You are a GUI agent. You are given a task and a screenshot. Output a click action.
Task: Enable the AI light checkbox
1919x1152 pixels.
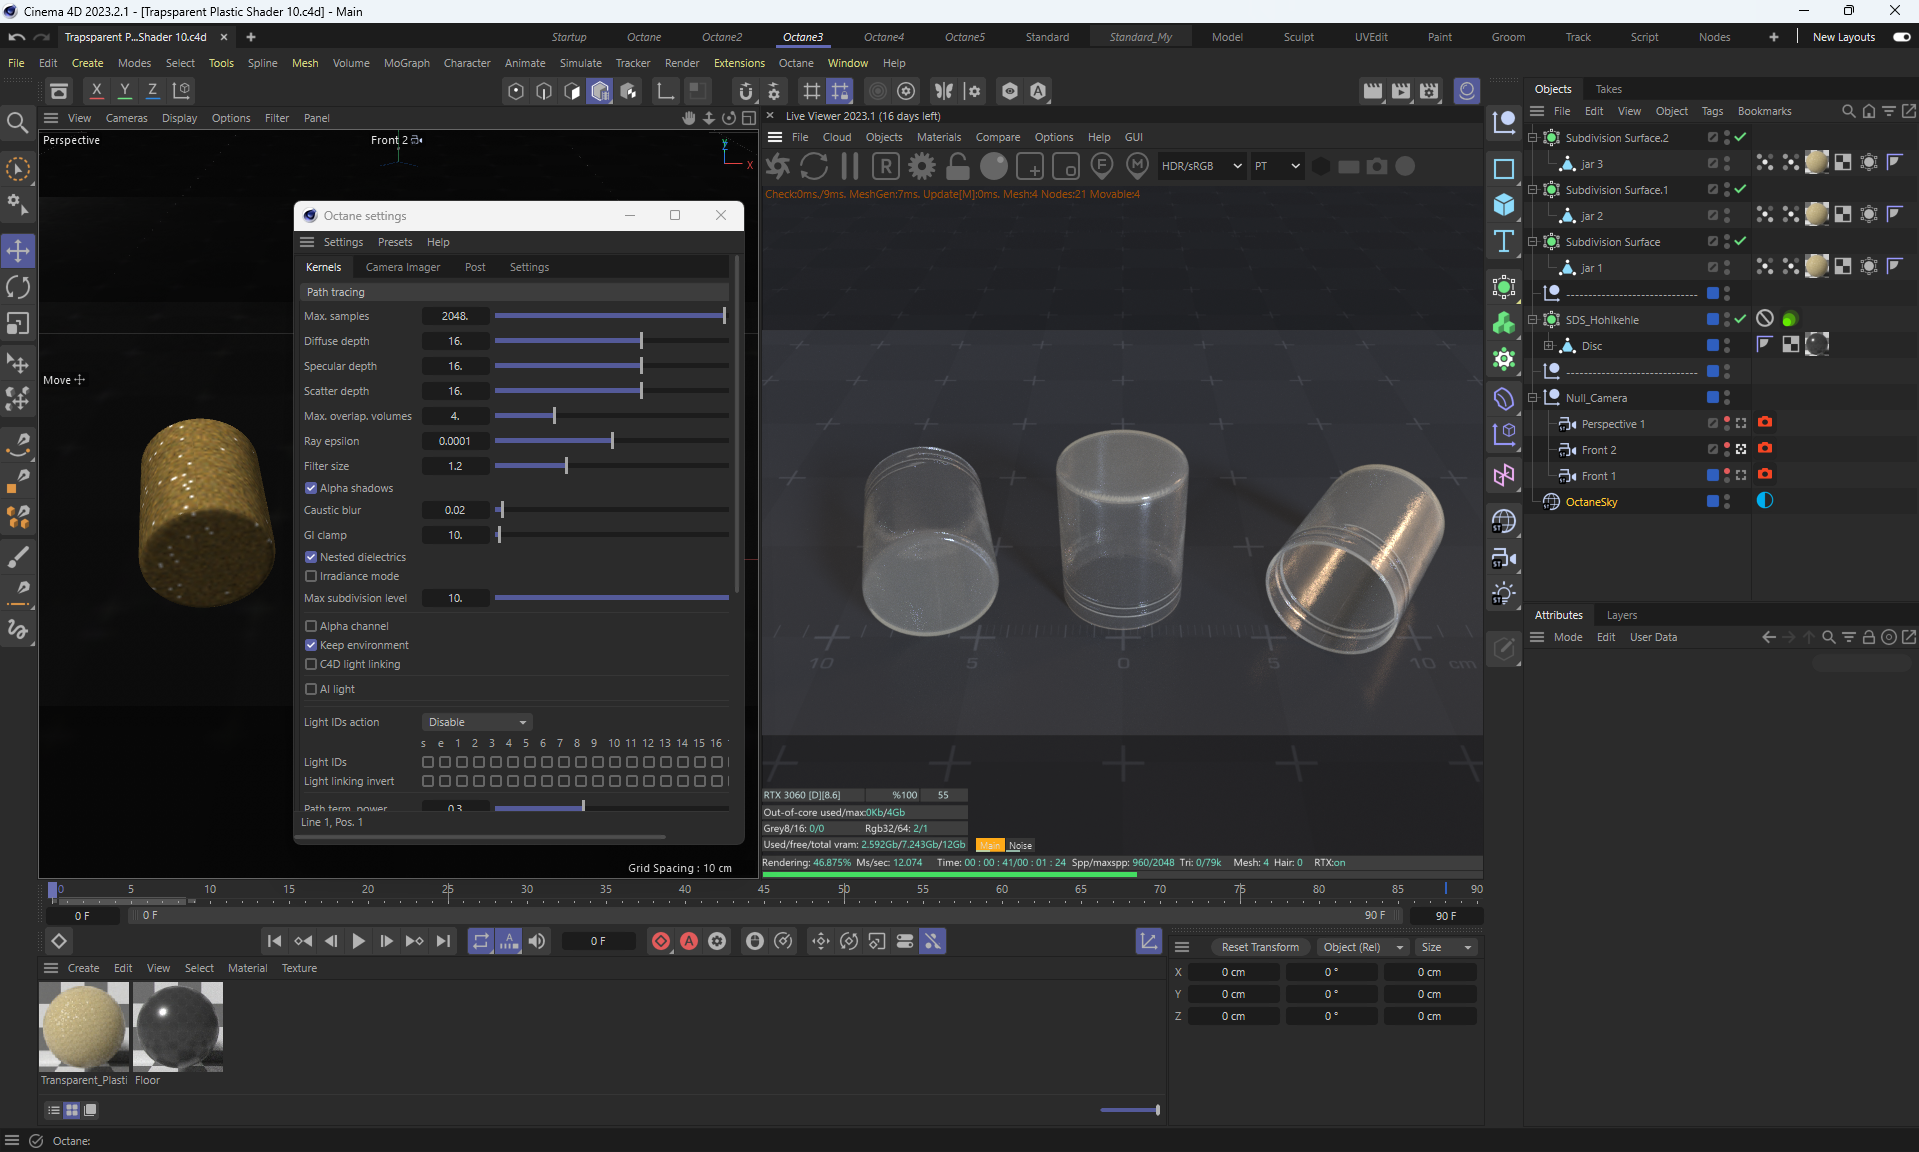[311, 689]
